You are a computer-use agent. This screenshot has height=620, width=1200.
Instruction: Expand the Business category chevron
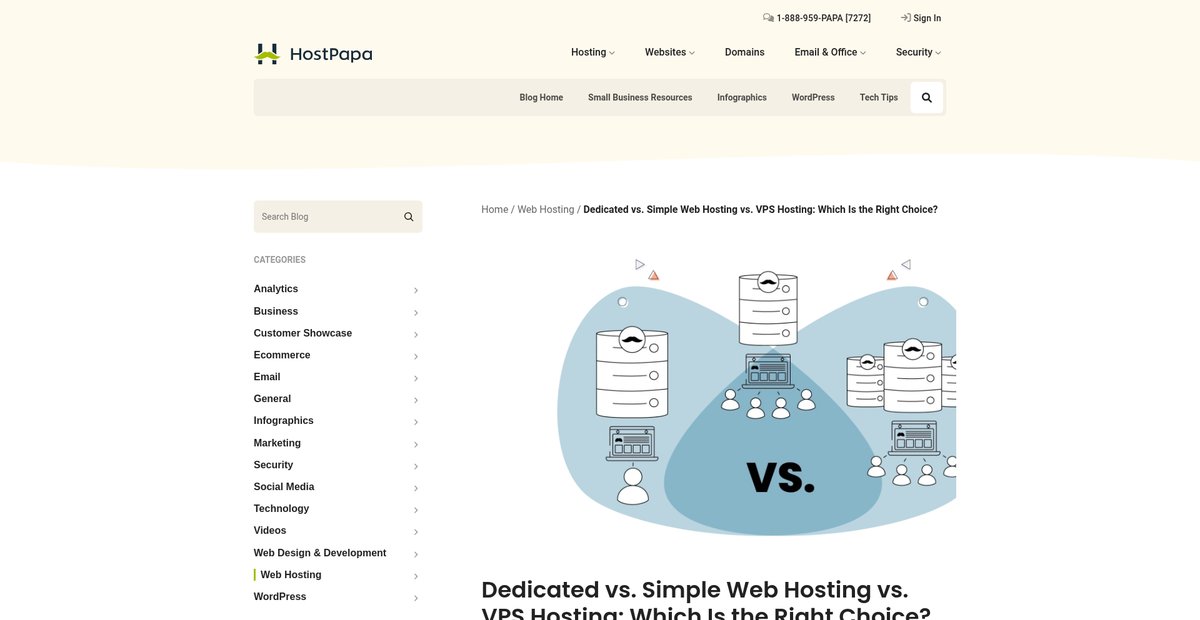point(416,312)
